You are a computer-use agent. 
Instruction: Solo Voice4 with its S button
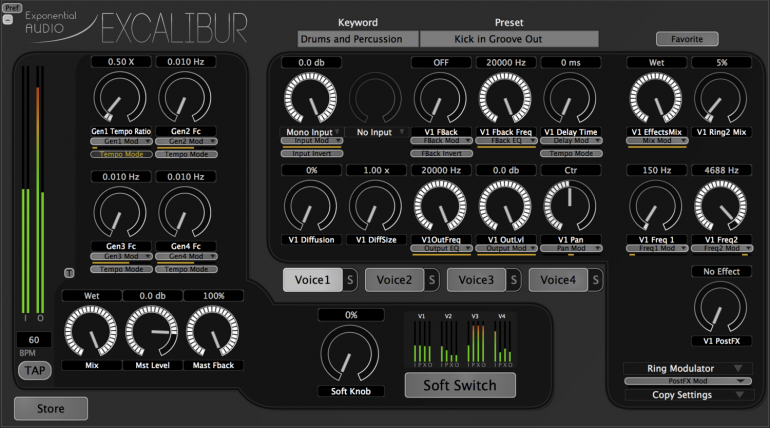(x=596, y=280)
